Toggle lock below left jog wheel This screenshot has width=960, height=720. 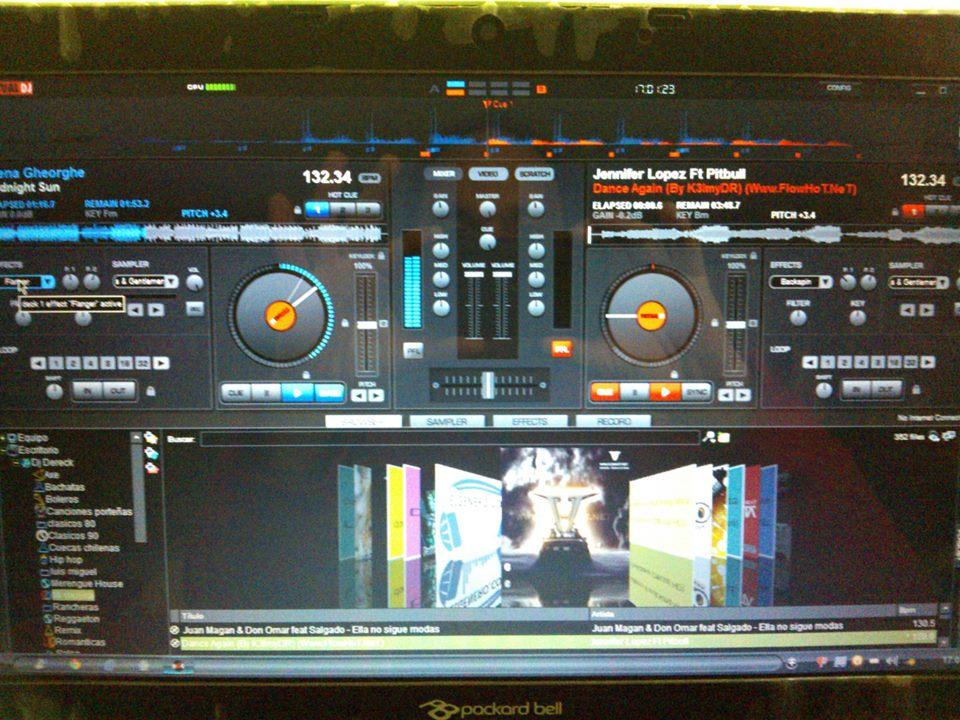(306, 375)
